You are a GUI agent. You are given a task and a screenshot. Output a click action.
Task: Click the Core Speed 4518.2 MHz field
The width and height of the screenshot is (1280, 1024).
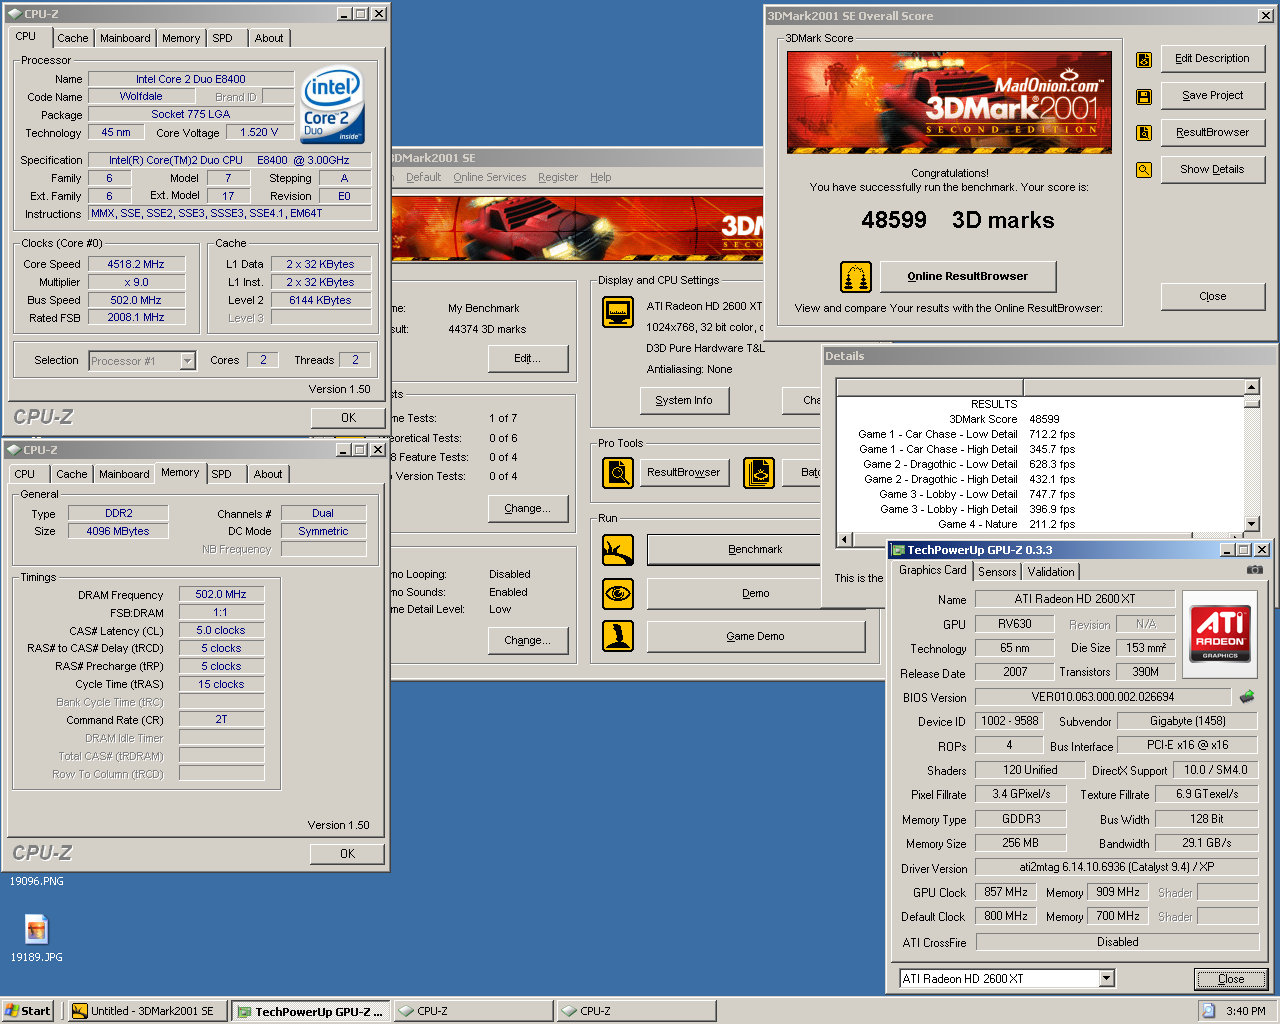tap(136, 264)
